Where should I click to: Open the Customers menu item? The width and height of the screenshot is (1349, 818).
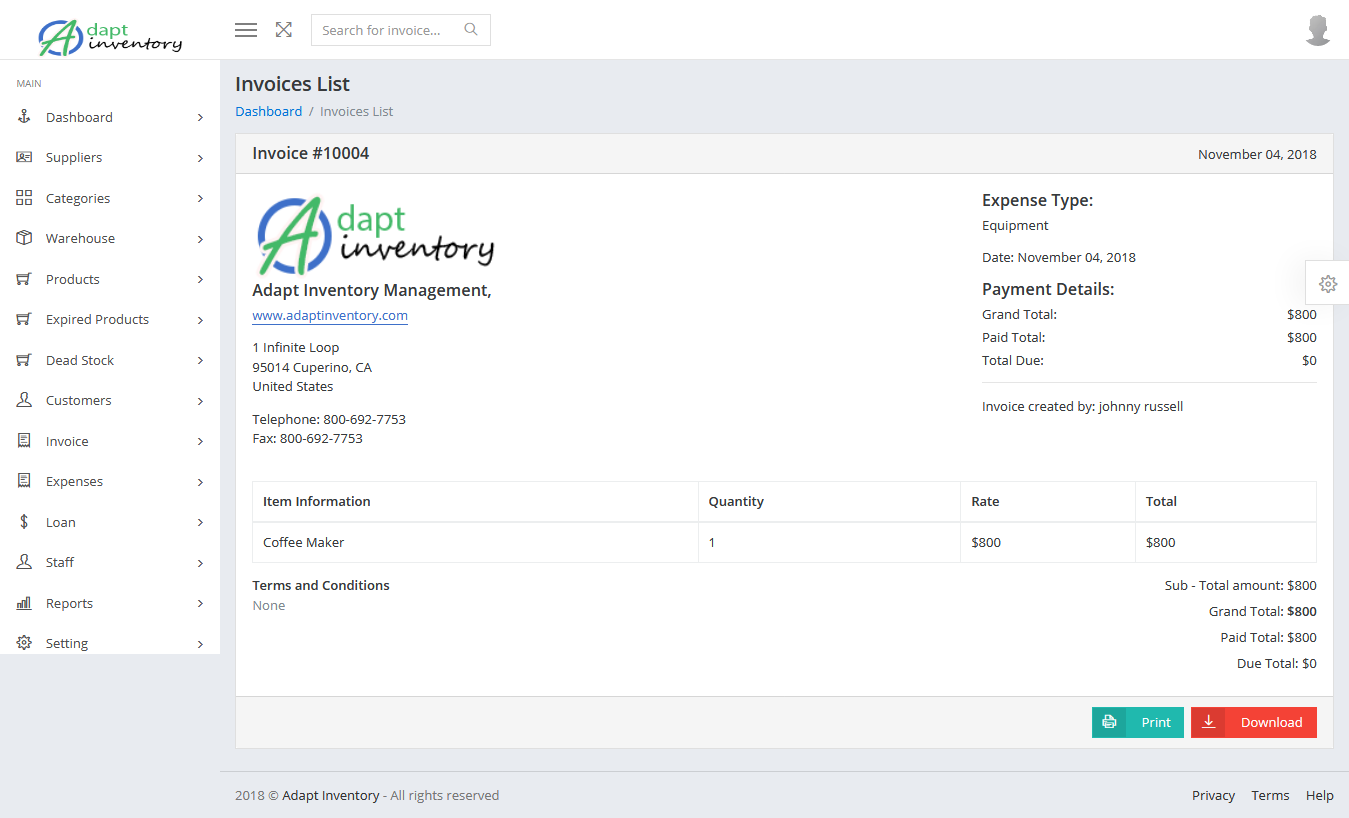(x=78, y=400)
